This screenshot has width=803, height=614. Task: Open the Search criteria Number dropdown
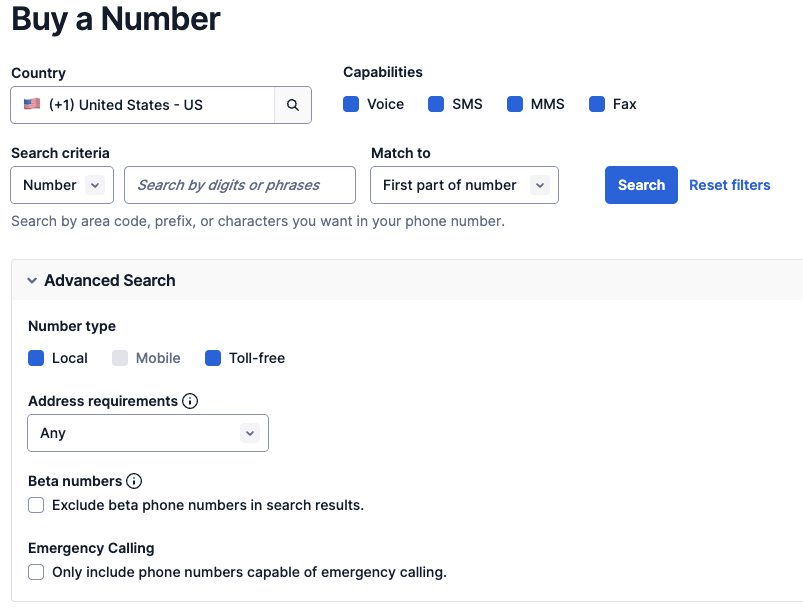[x=62, y=185]
